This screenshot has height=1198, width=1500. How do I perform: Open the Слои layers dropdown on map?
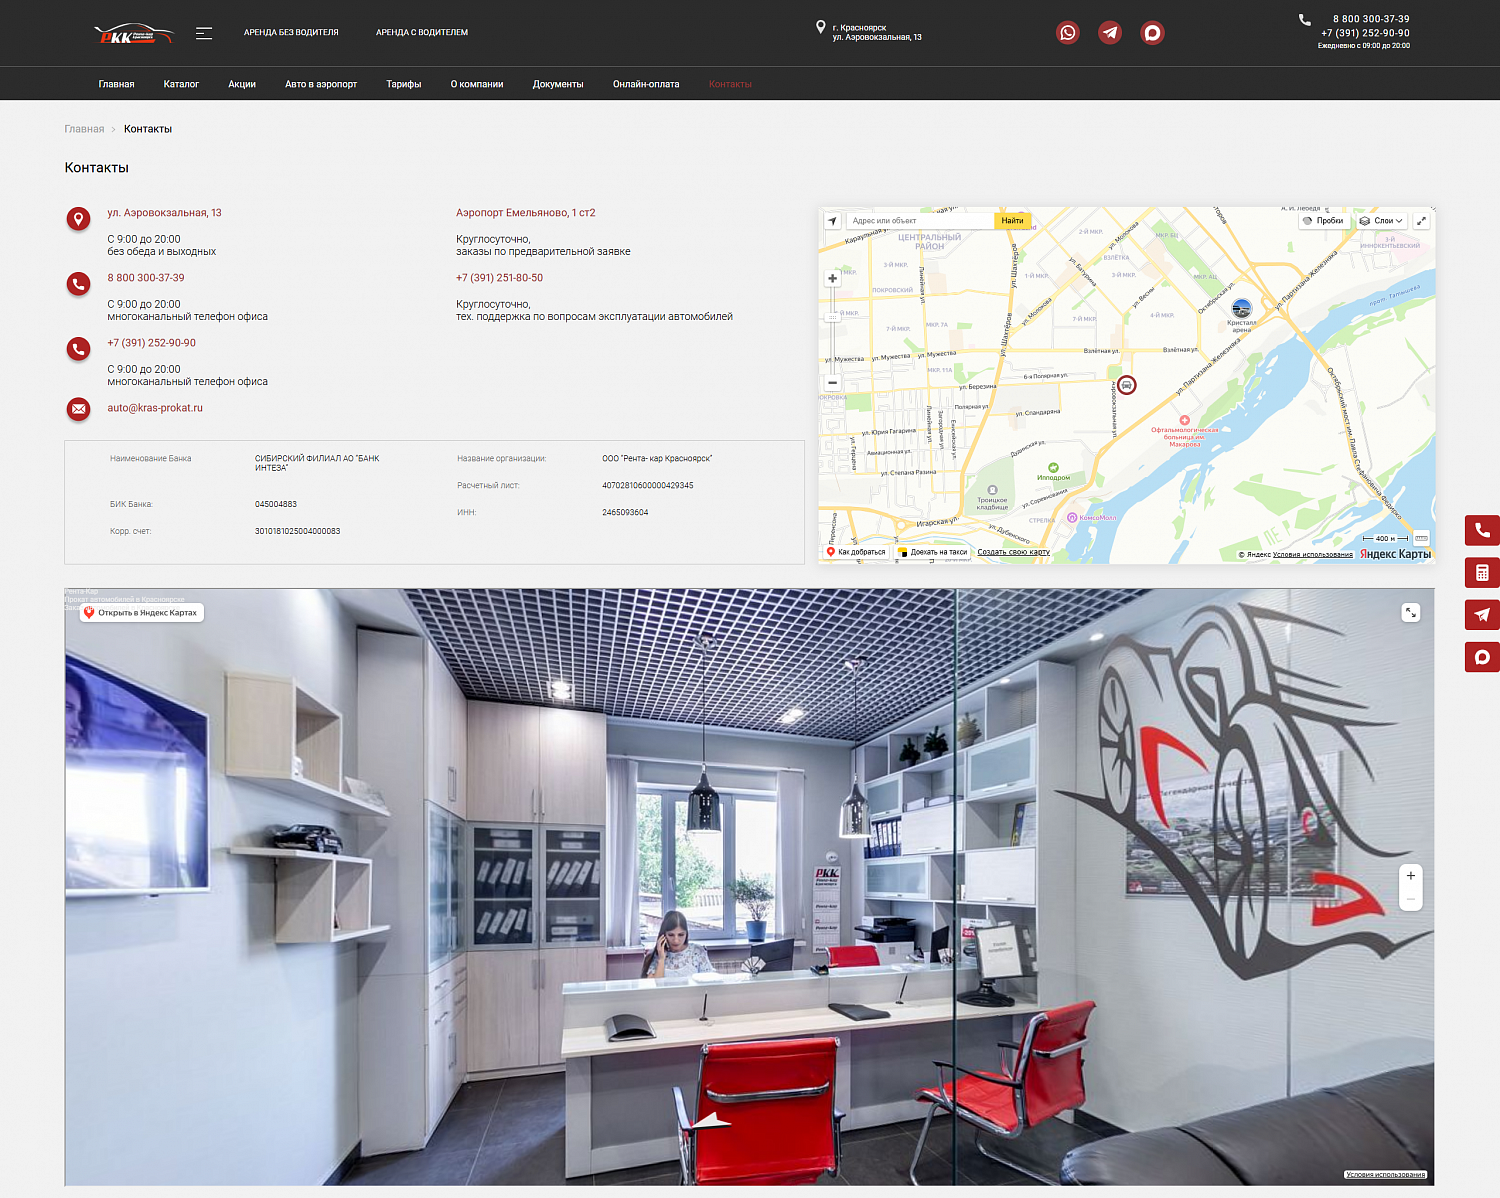pos(1381,221)
